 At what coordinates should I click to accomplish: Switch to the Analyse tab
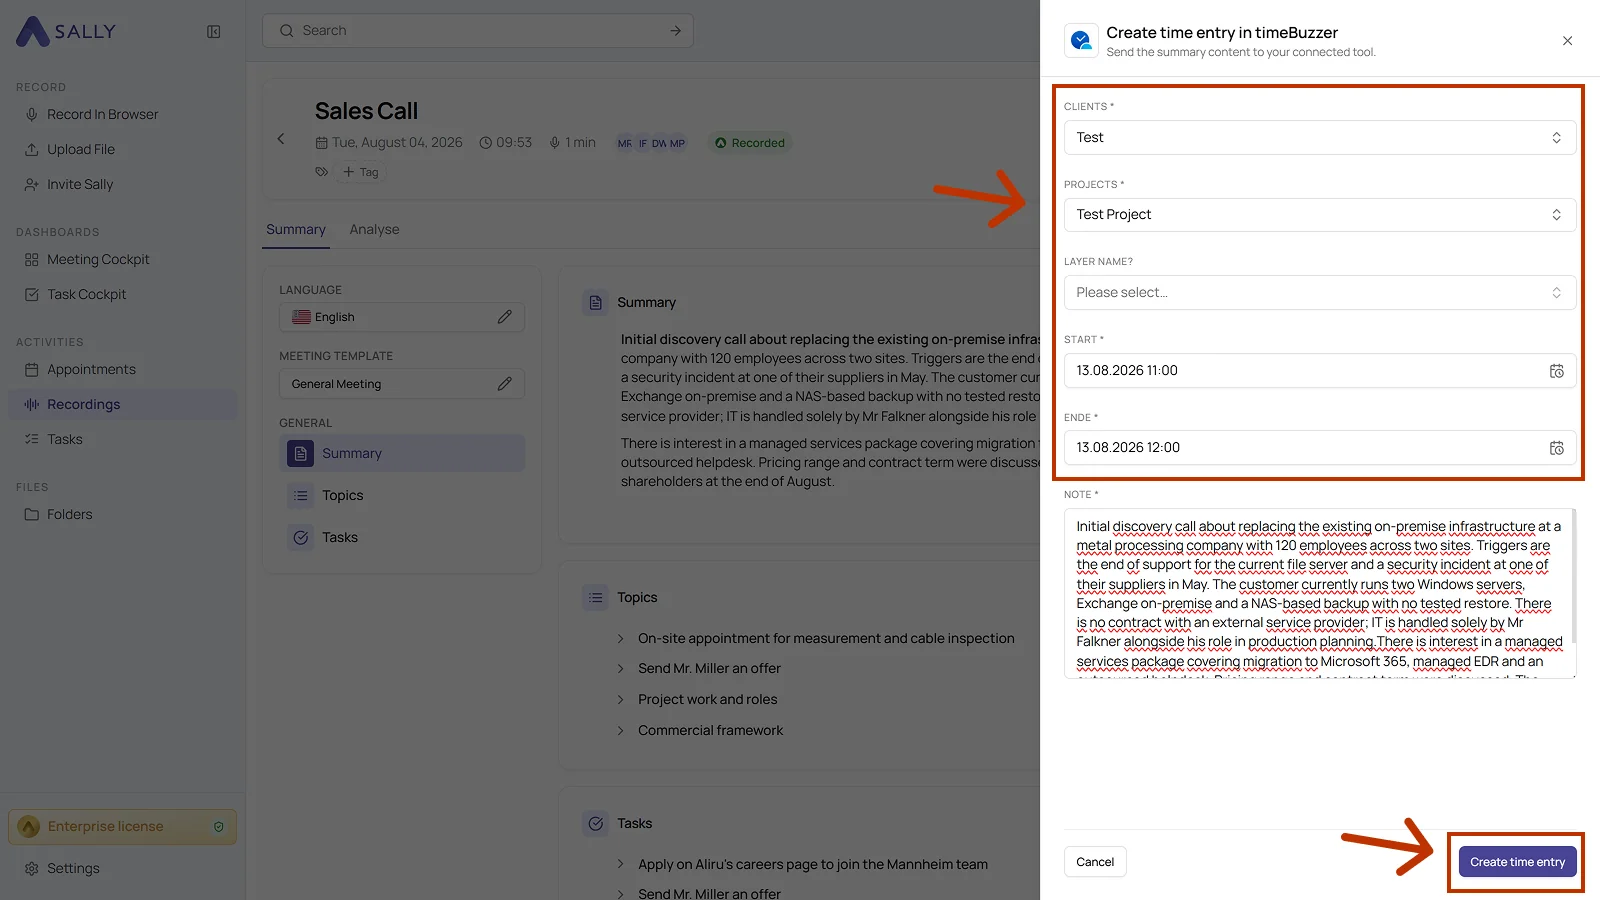pyautogui.click(x=375, y=229)
